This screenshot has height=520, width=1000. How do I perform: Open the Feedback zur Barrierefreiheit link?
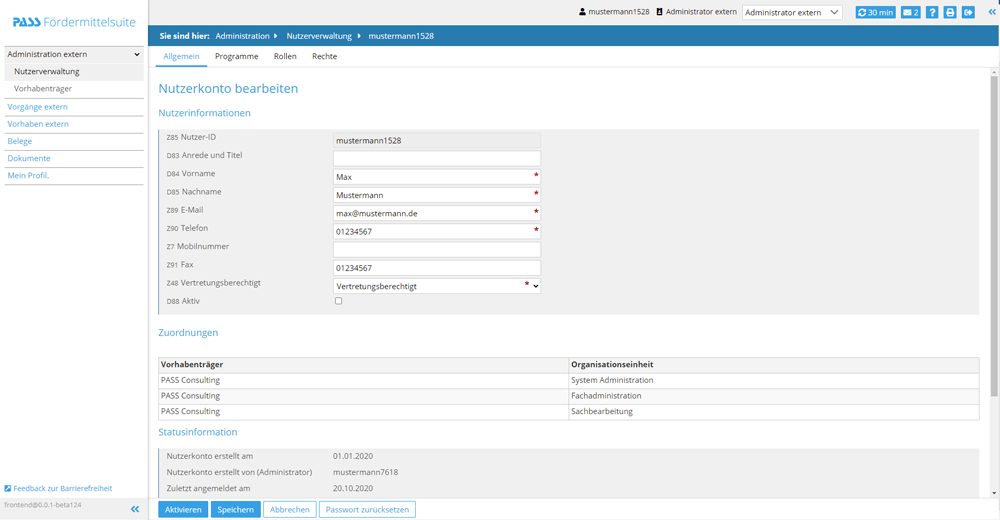click(62, 488)
